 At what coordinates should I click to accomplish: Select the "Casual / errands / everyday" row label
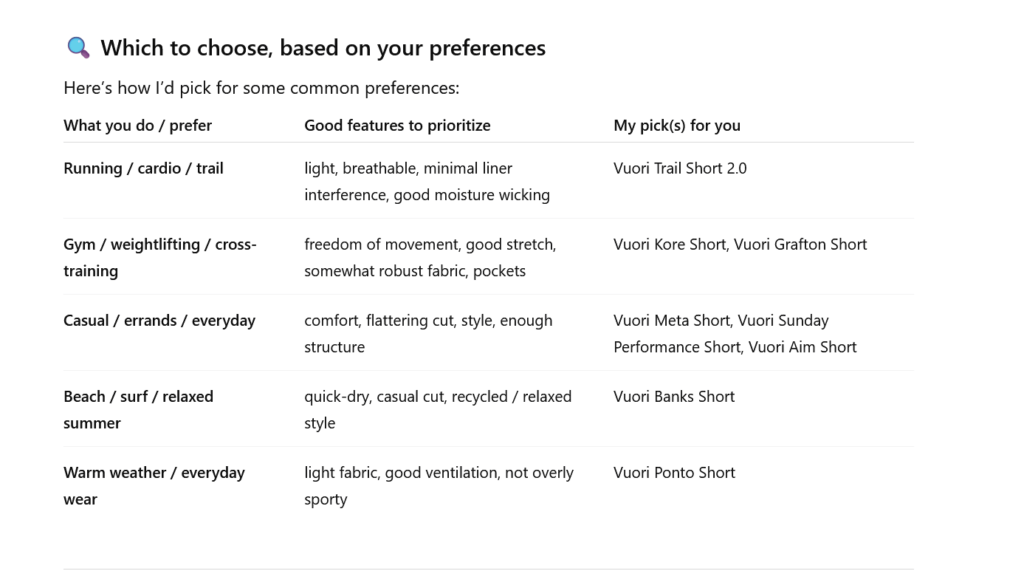click(159, 320)
